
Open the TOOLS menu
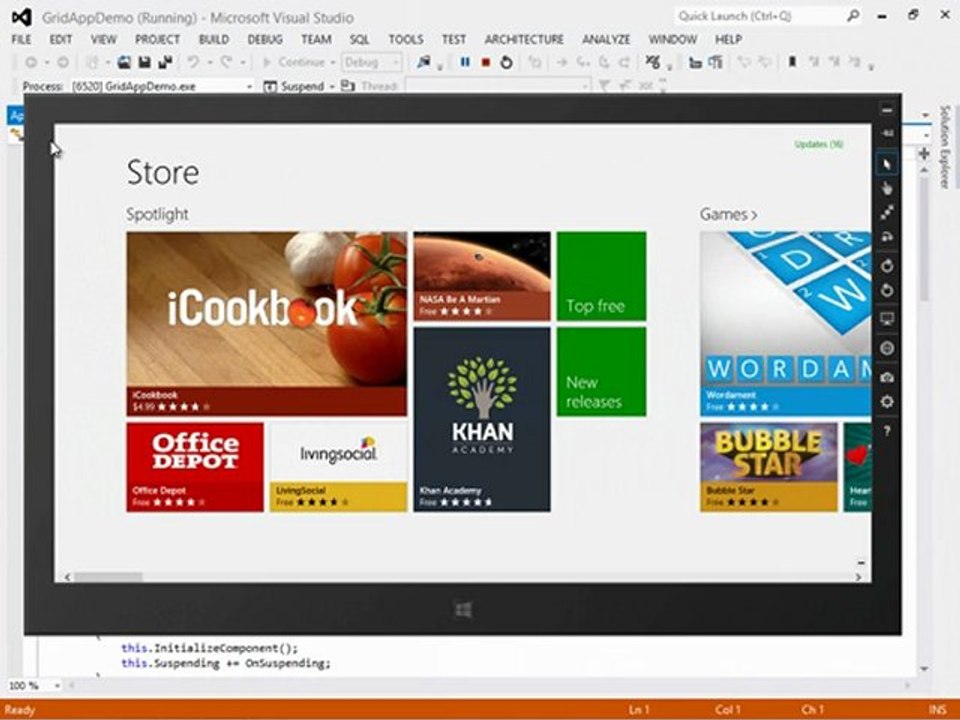tap(406, 39)
